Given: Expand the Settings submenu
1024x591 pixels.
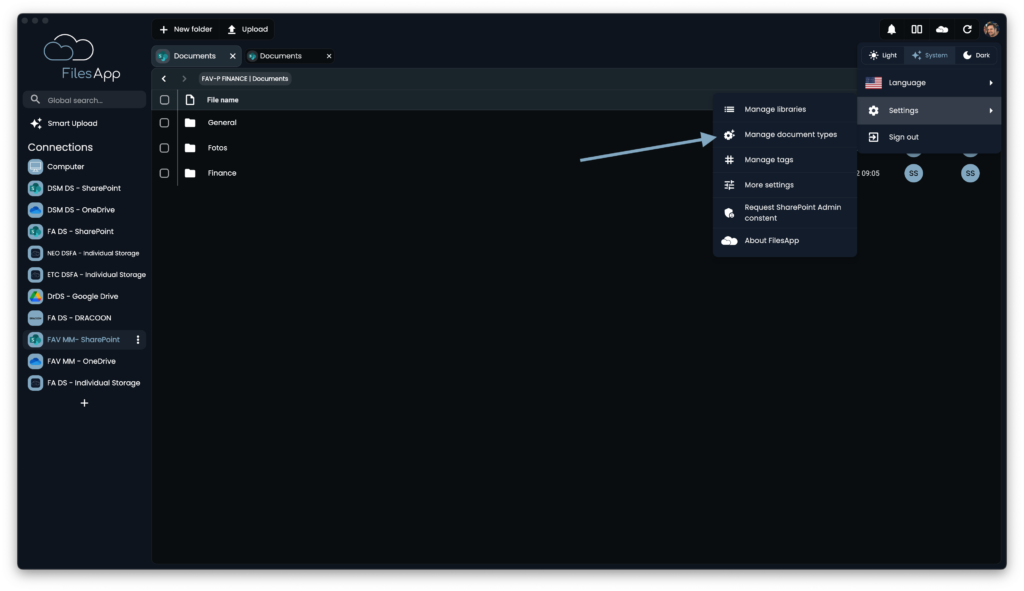Looking at the screenshot, I should (929, 110).
